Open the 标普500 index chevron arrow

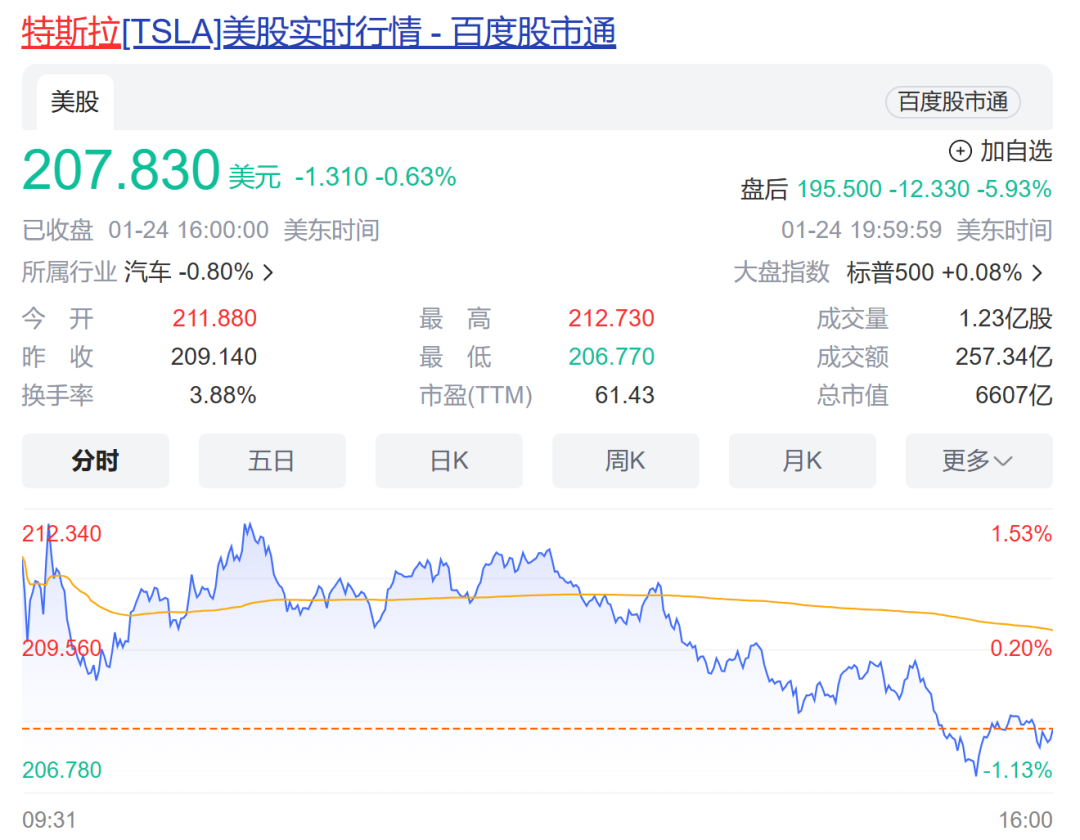[1037, 273]
